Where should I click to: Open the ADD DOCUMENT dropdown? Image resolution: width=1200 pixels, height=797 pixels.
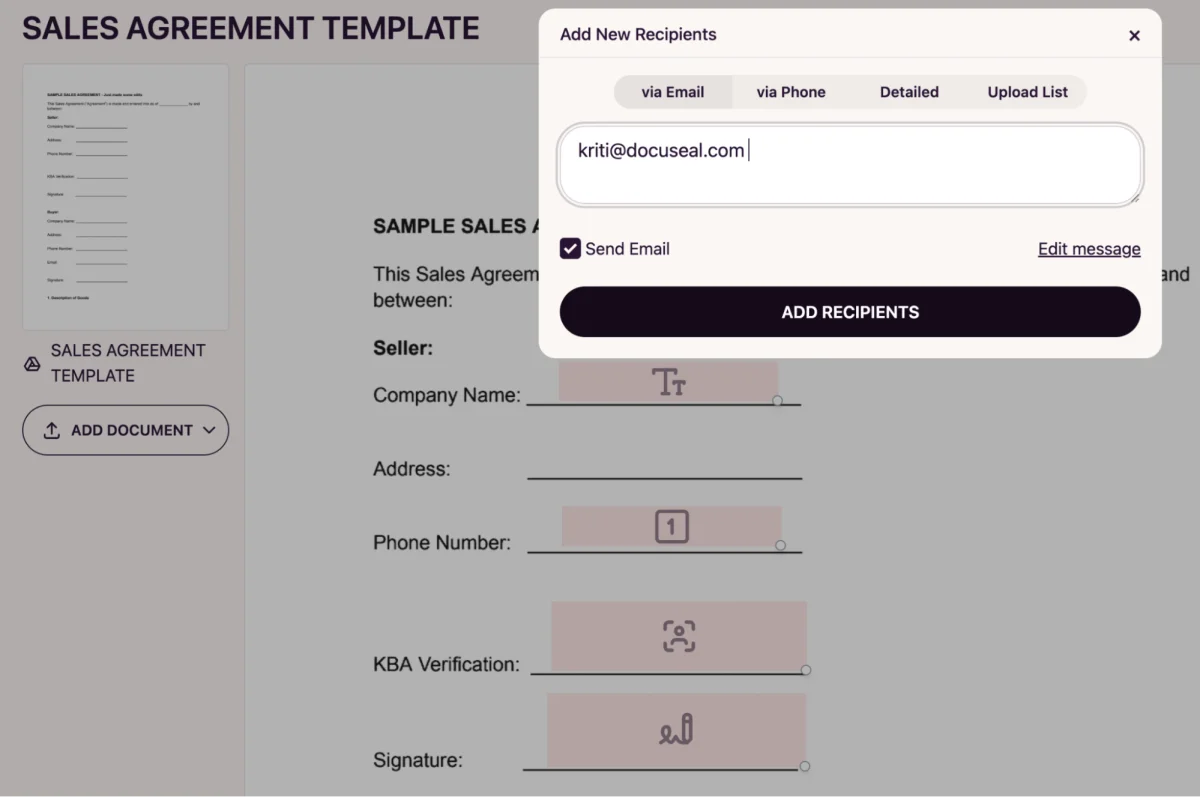(x=125, y=430)
